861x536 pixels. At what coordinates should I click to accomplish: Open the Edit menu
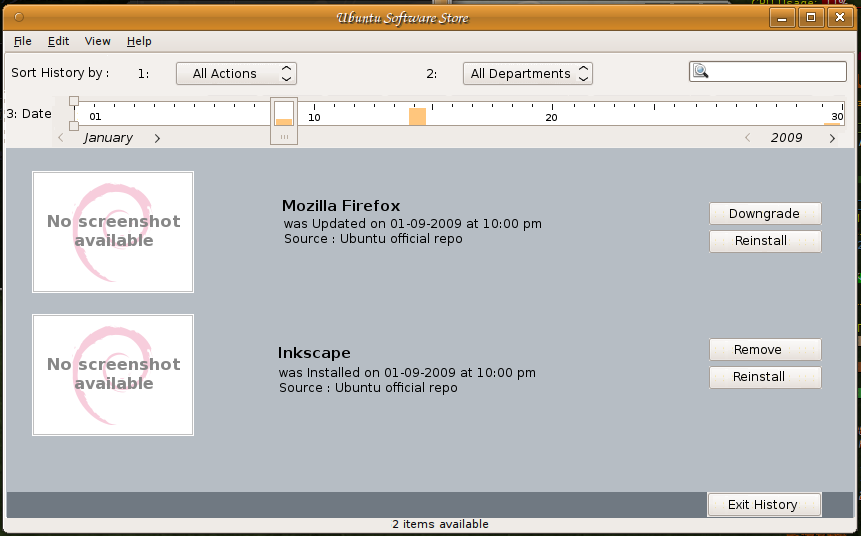(x=58, y=41)
